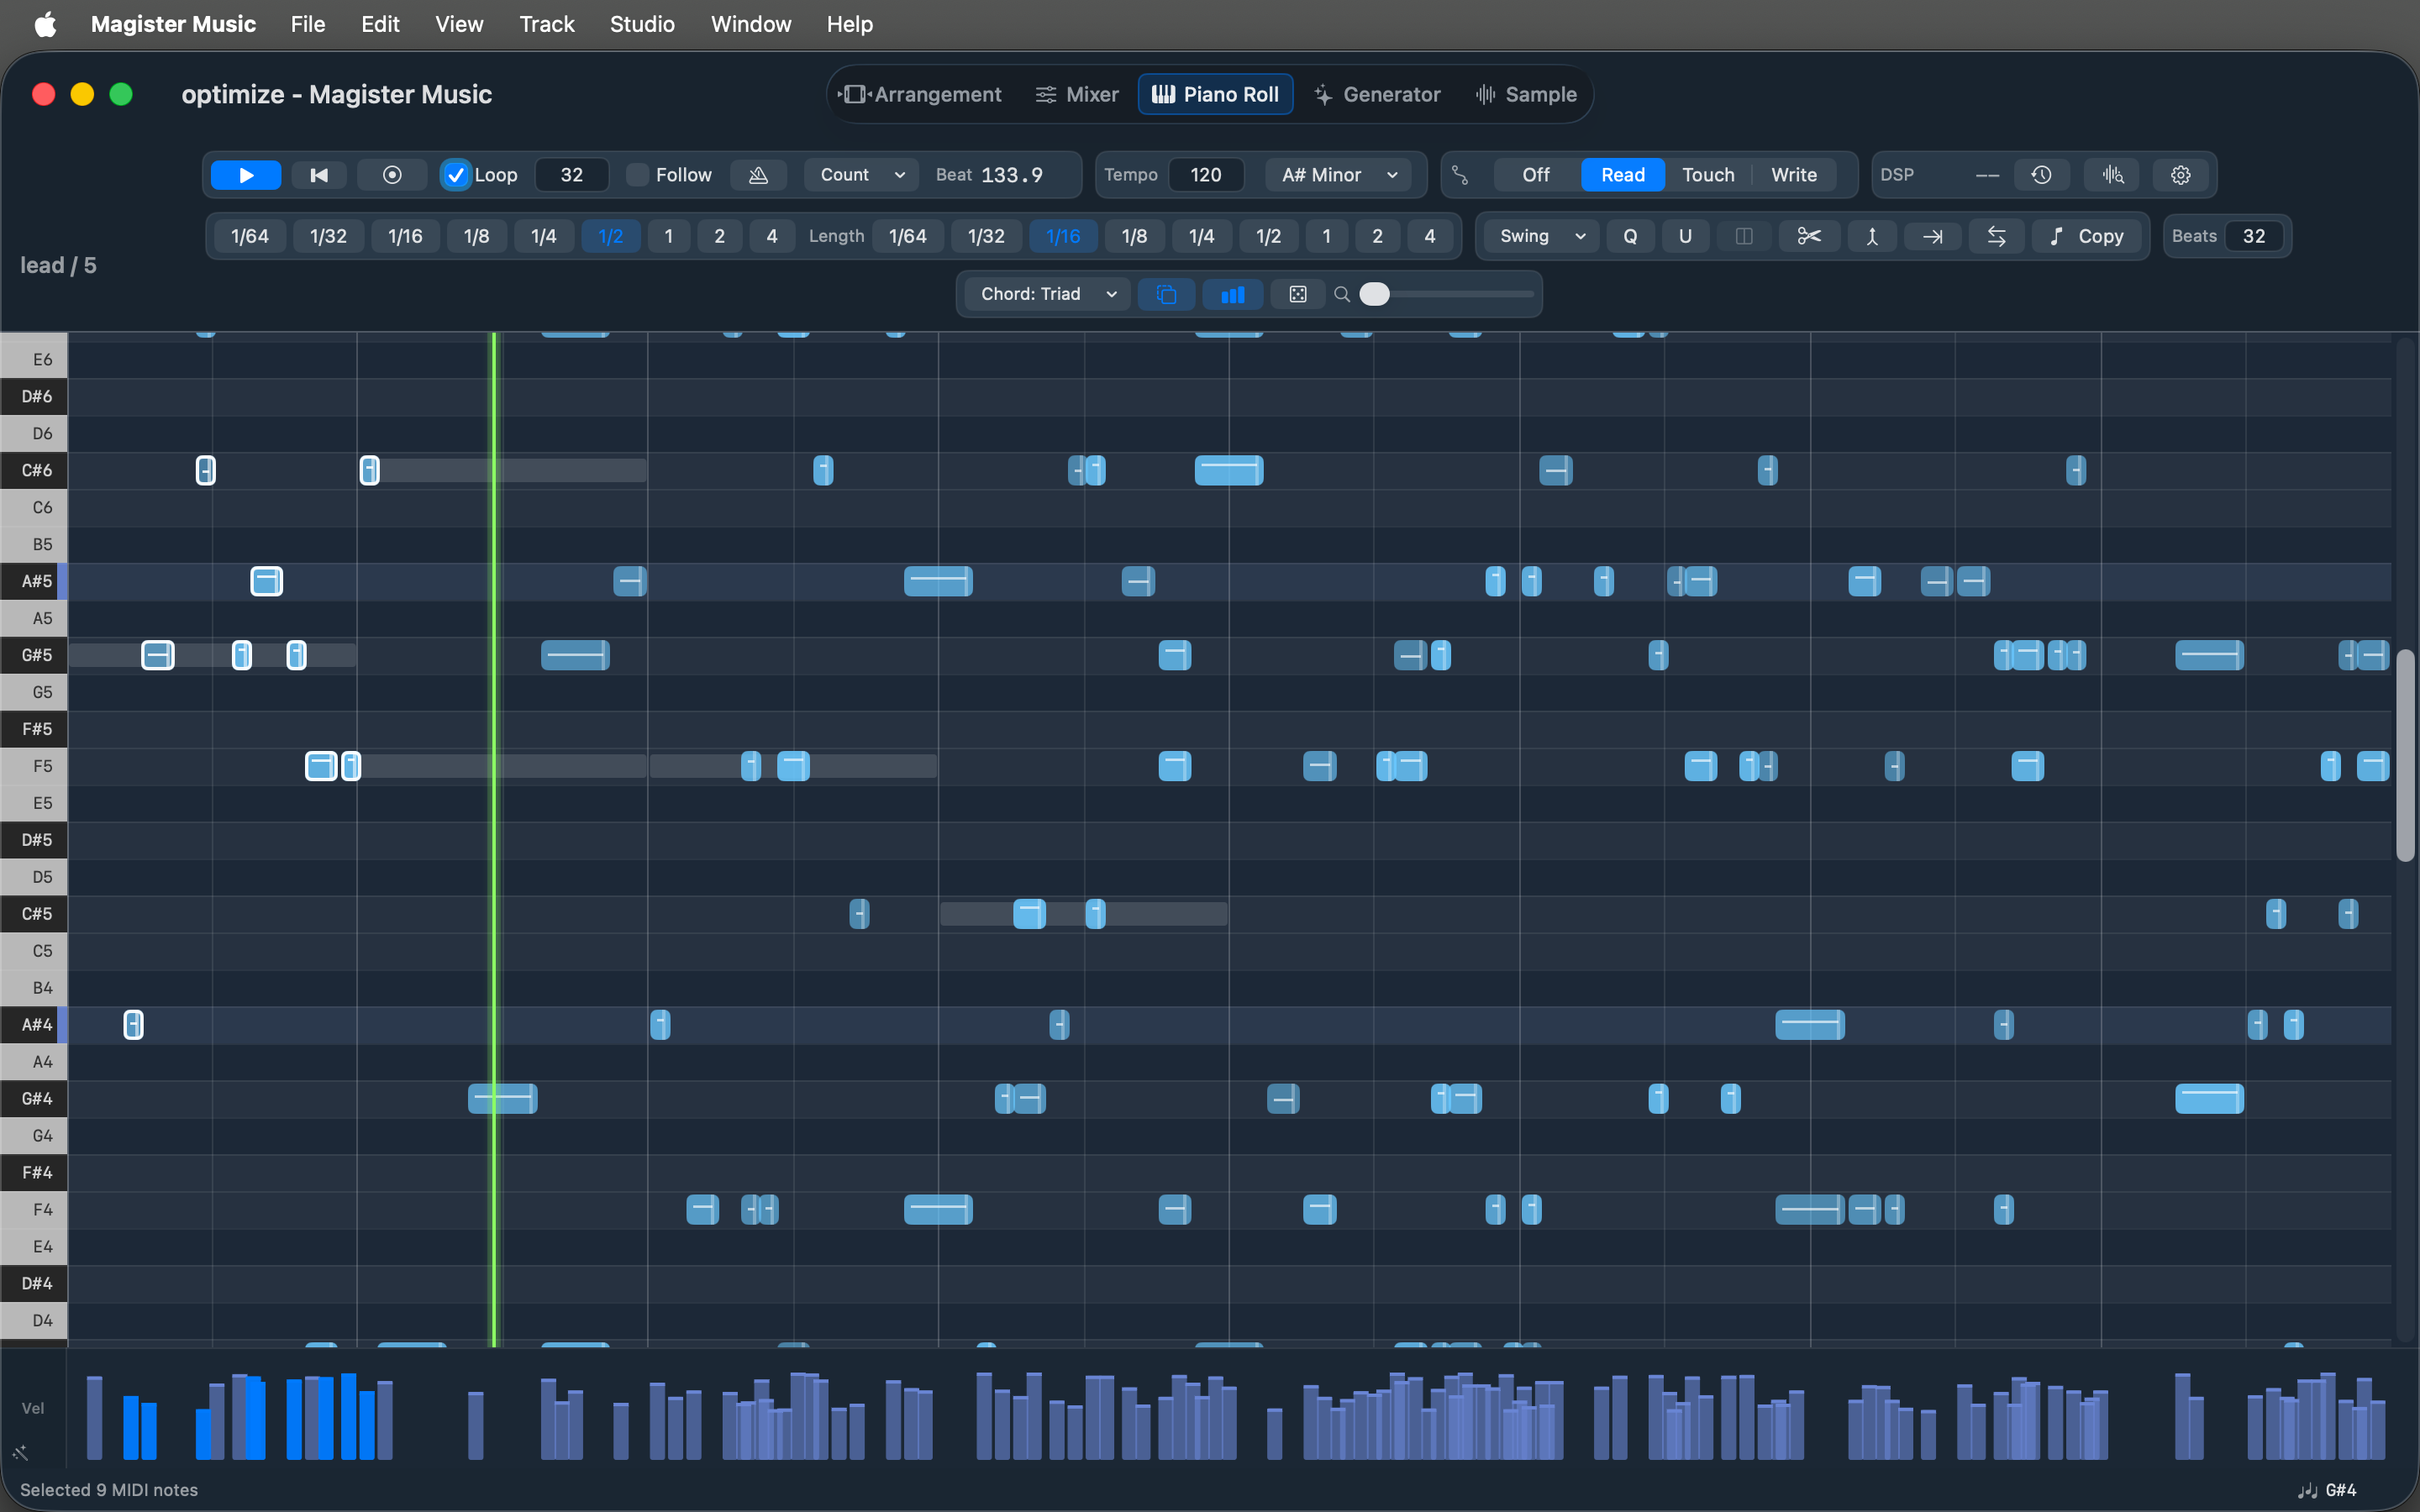Open the Track menu
The width and height of the screenshot is (2420, 1512).
click(x=547, y=24)
